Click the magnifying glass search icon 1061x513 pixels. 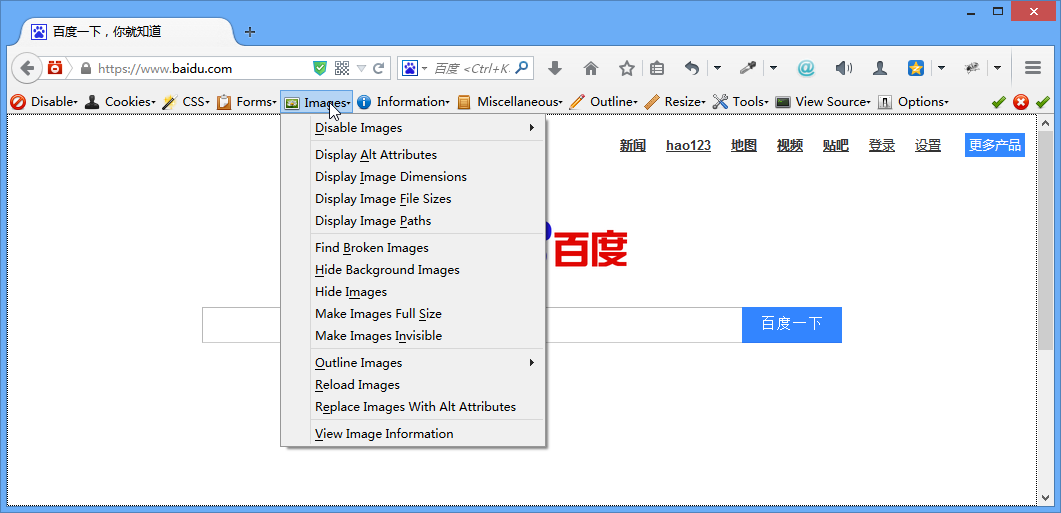point(522,68)
